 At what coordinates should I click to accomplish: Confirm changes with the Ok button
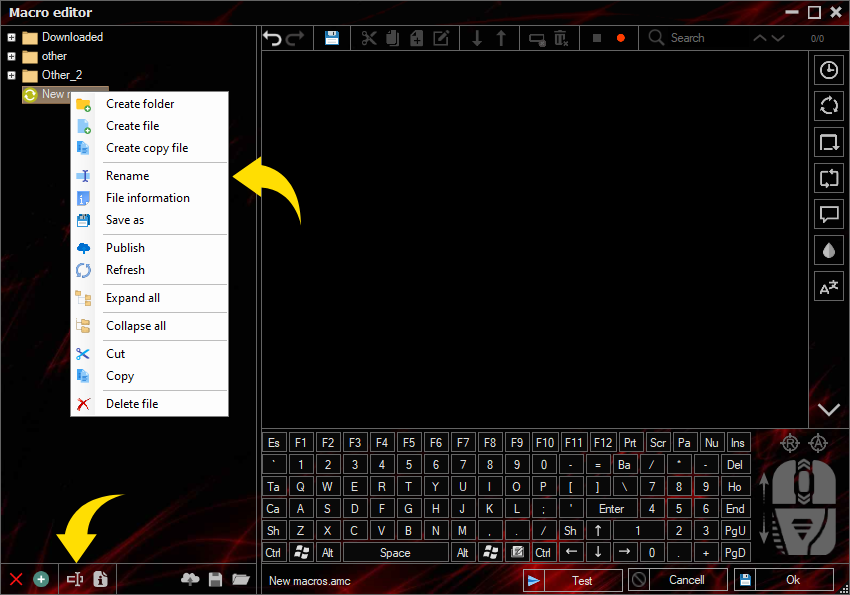pyautogui.click(x=793, y=579)
